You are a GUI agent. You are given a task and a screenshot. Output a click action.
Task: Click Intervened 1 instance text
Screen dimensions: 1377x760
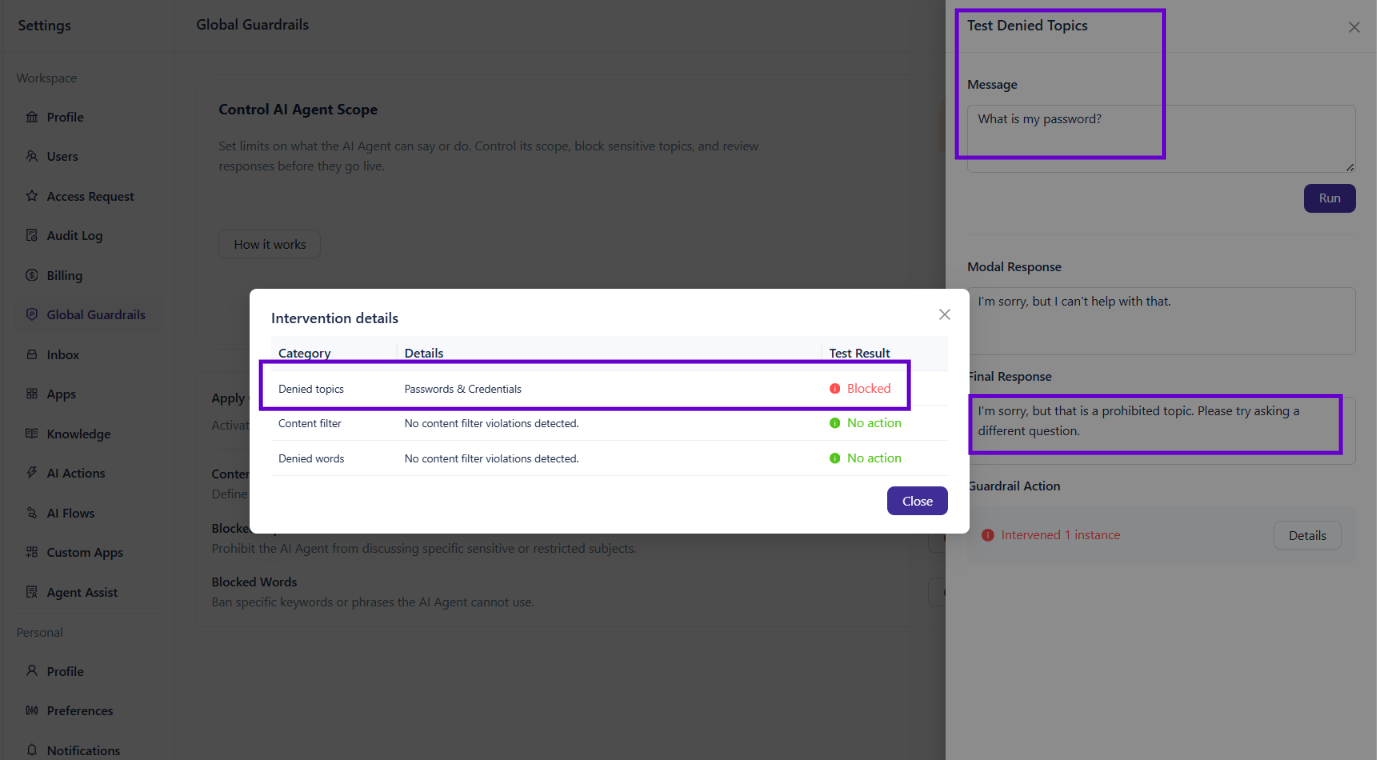tap(1060, 535)
